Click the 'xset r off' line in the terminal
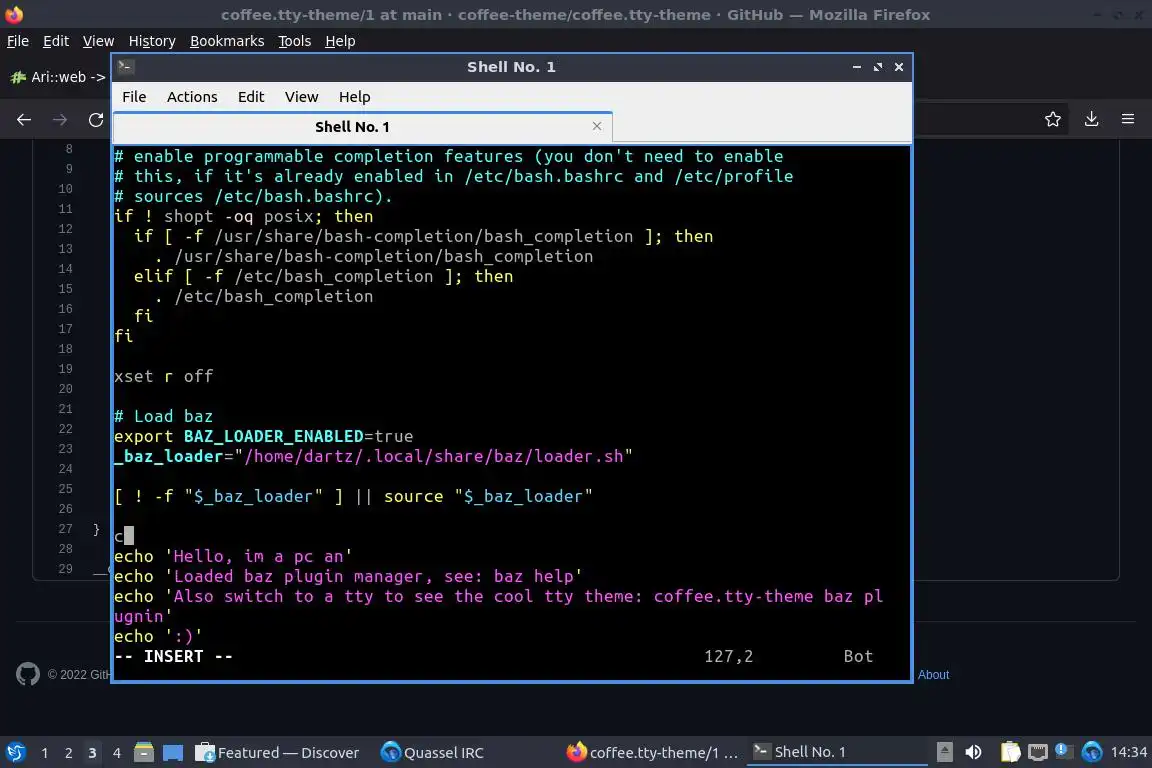 tap(163, 376)
